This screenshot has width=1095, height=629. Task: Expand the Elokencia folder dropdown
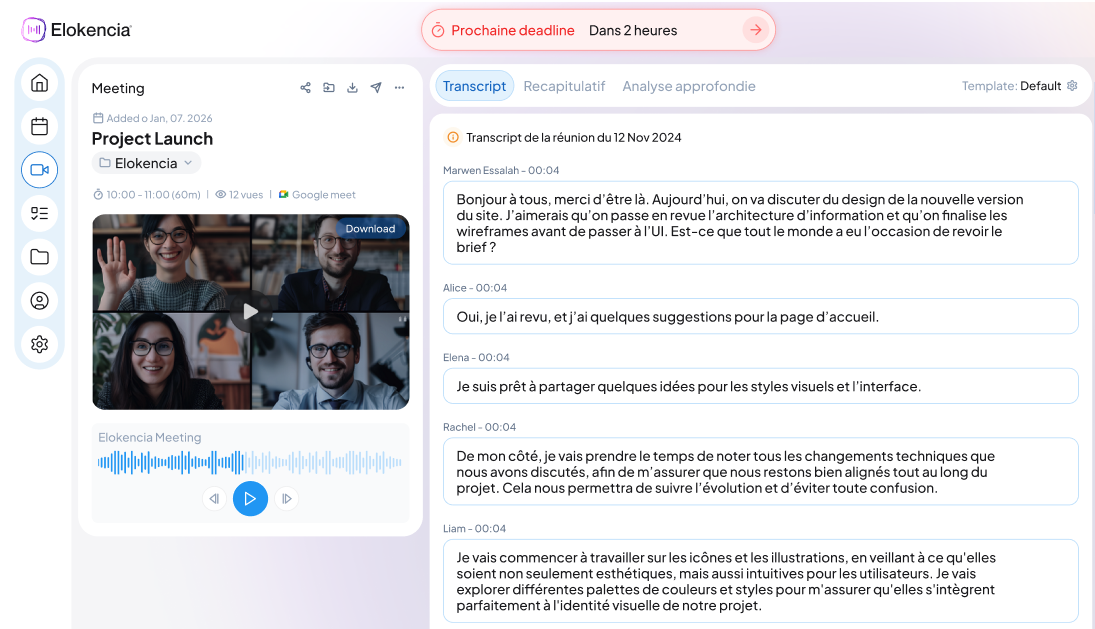pyautogui.click(x=147, y=163)
